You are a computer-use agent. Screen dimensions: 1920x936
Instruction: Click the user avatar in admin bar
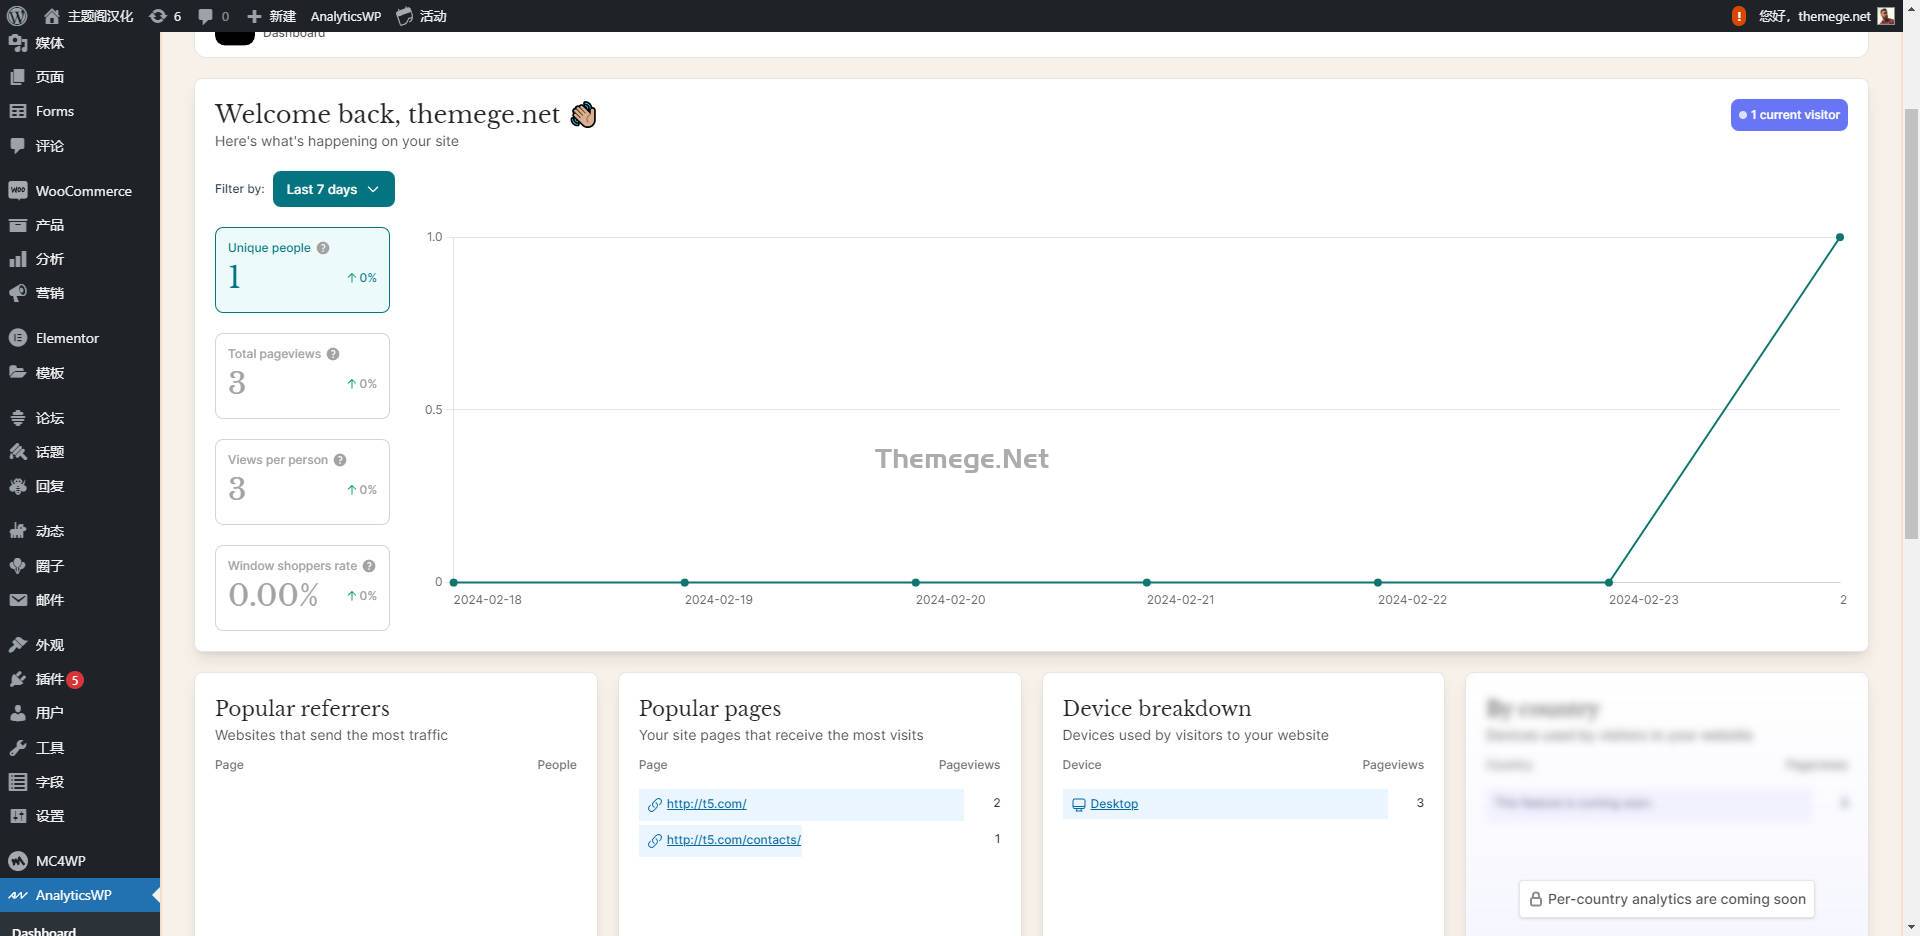click(1886, 16)
